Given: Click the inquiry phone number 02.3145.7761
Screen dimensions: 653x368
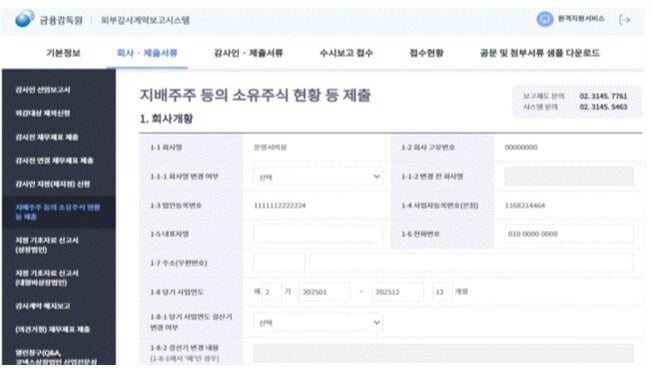Looking at the screenshot, I should pos(603,96).
